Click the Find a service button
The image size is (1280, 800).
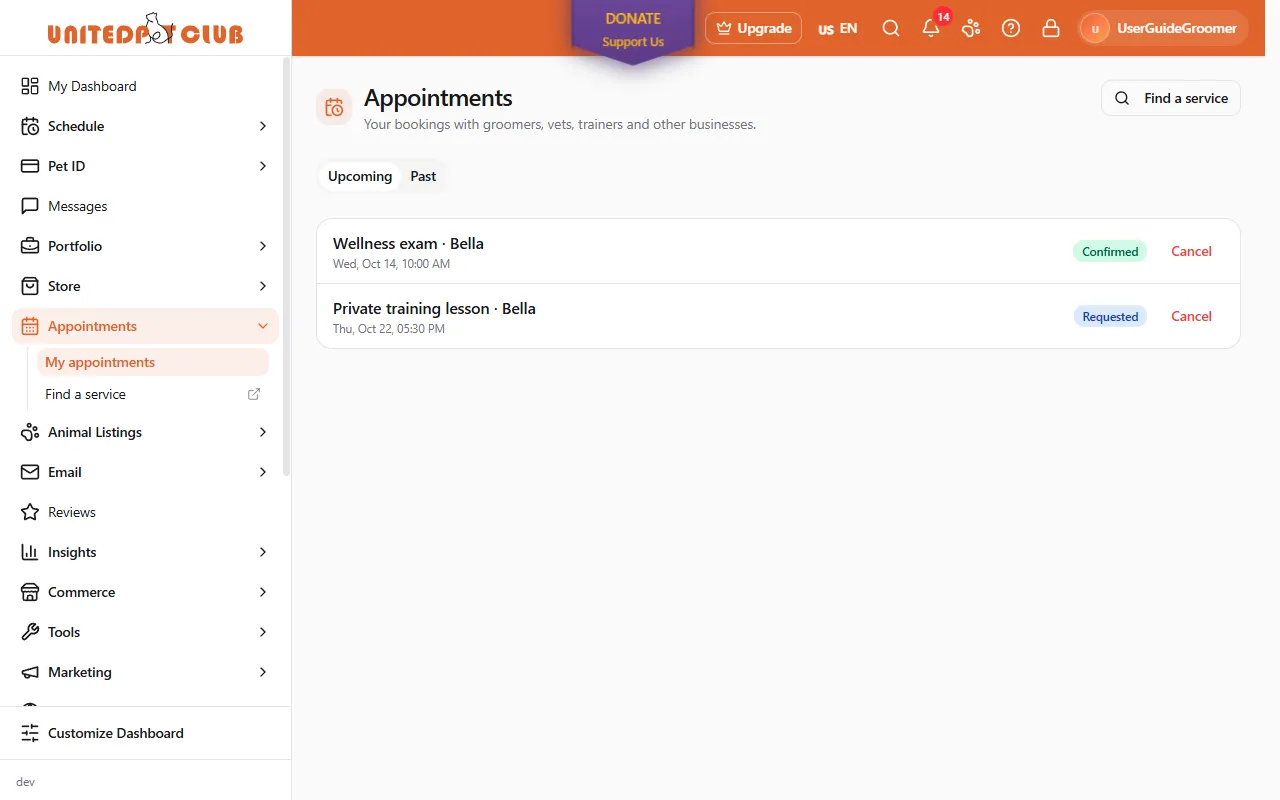1171,98
